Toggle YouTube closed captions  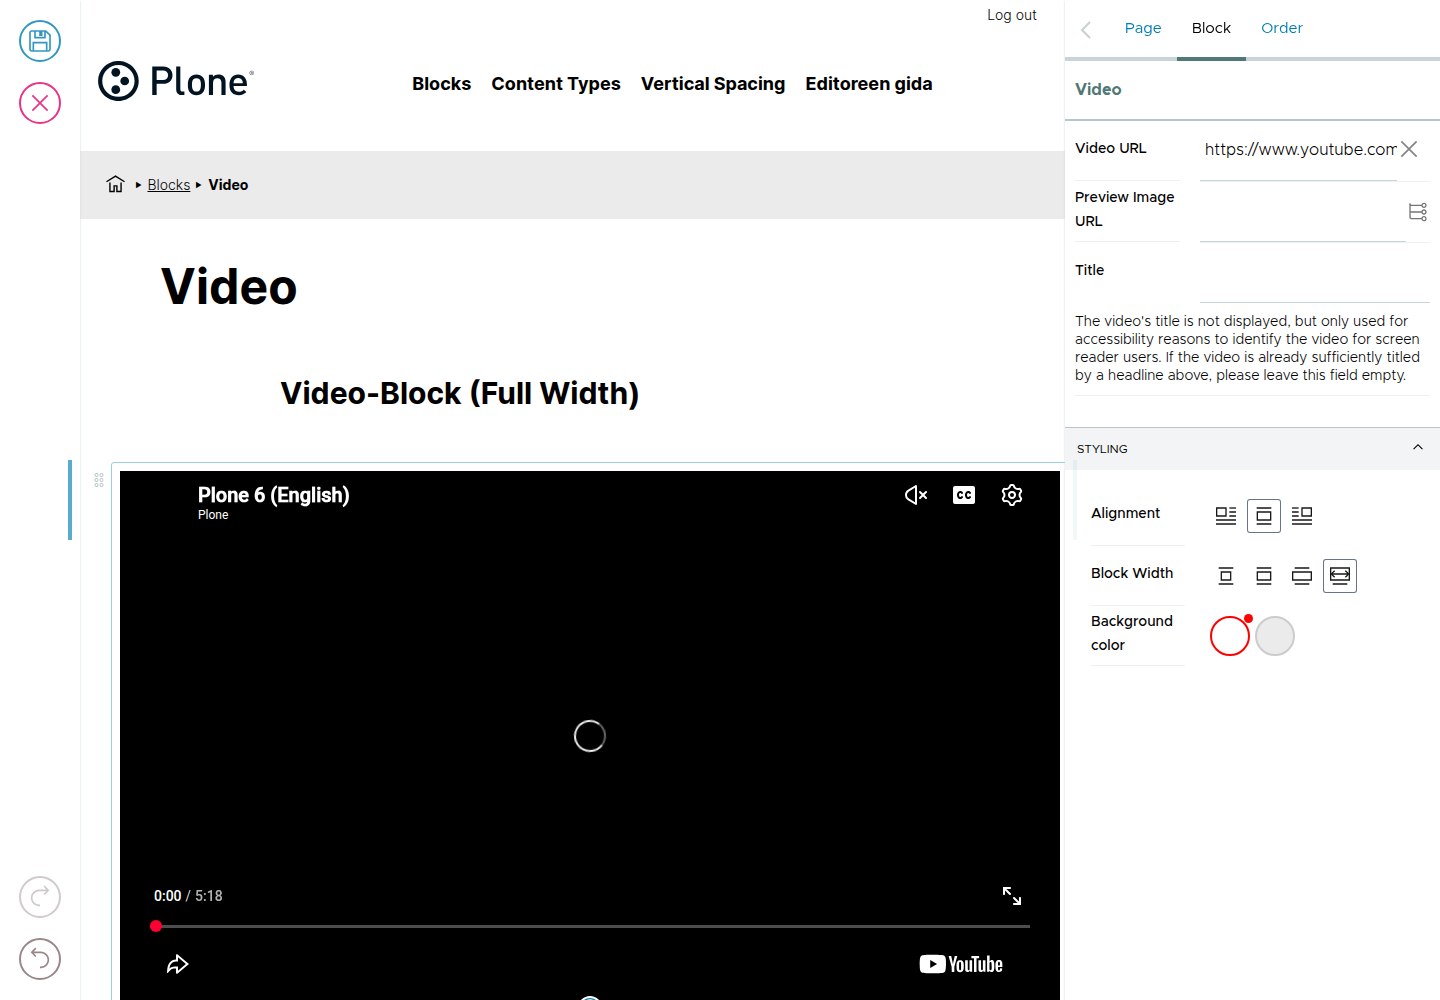pos(964,495)
